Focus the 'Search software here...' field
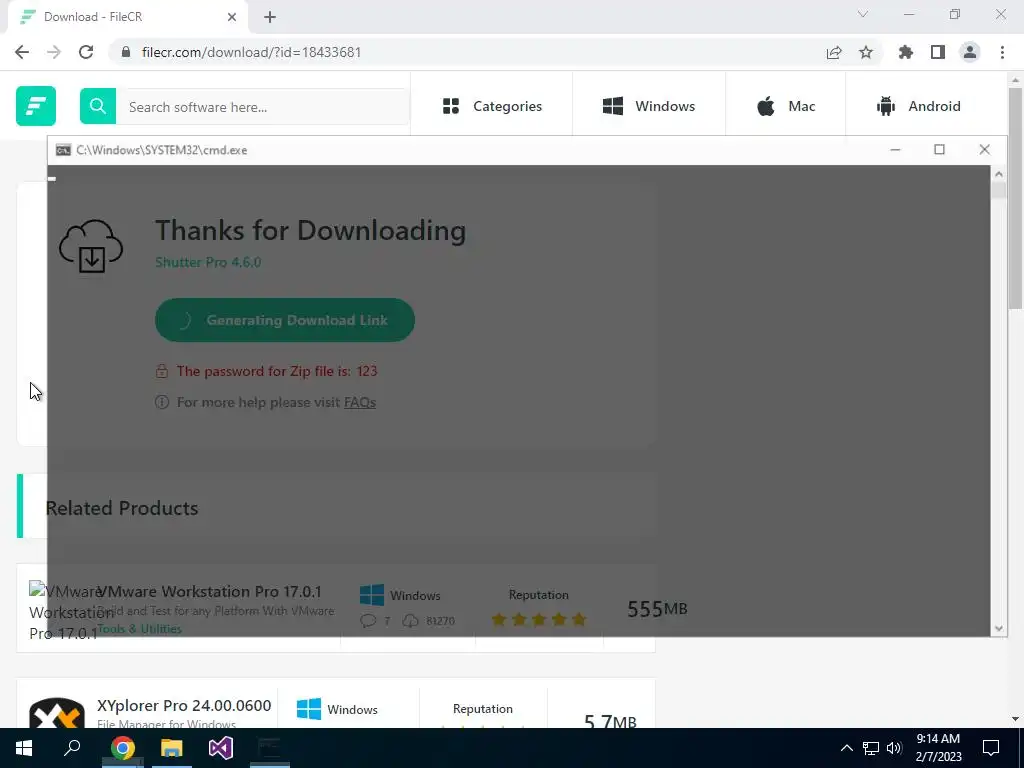Image resolution: width=1024 pixels, height=768 pixels. click(x=263, y=106)
